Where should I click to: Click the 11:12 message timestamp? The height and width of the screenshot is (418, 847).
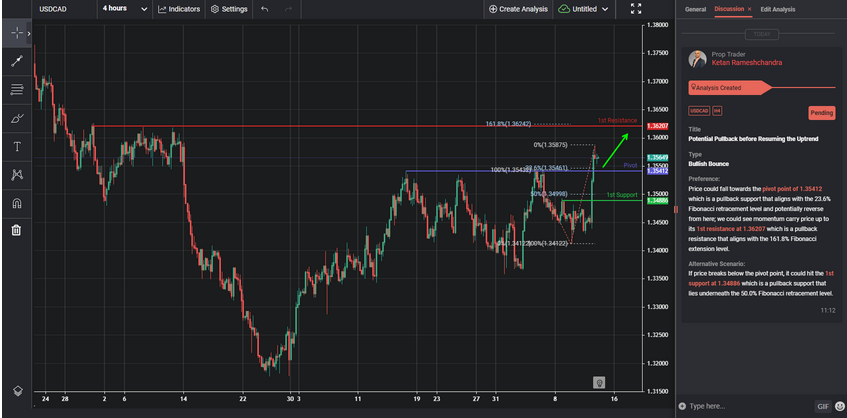click(828, 311)
